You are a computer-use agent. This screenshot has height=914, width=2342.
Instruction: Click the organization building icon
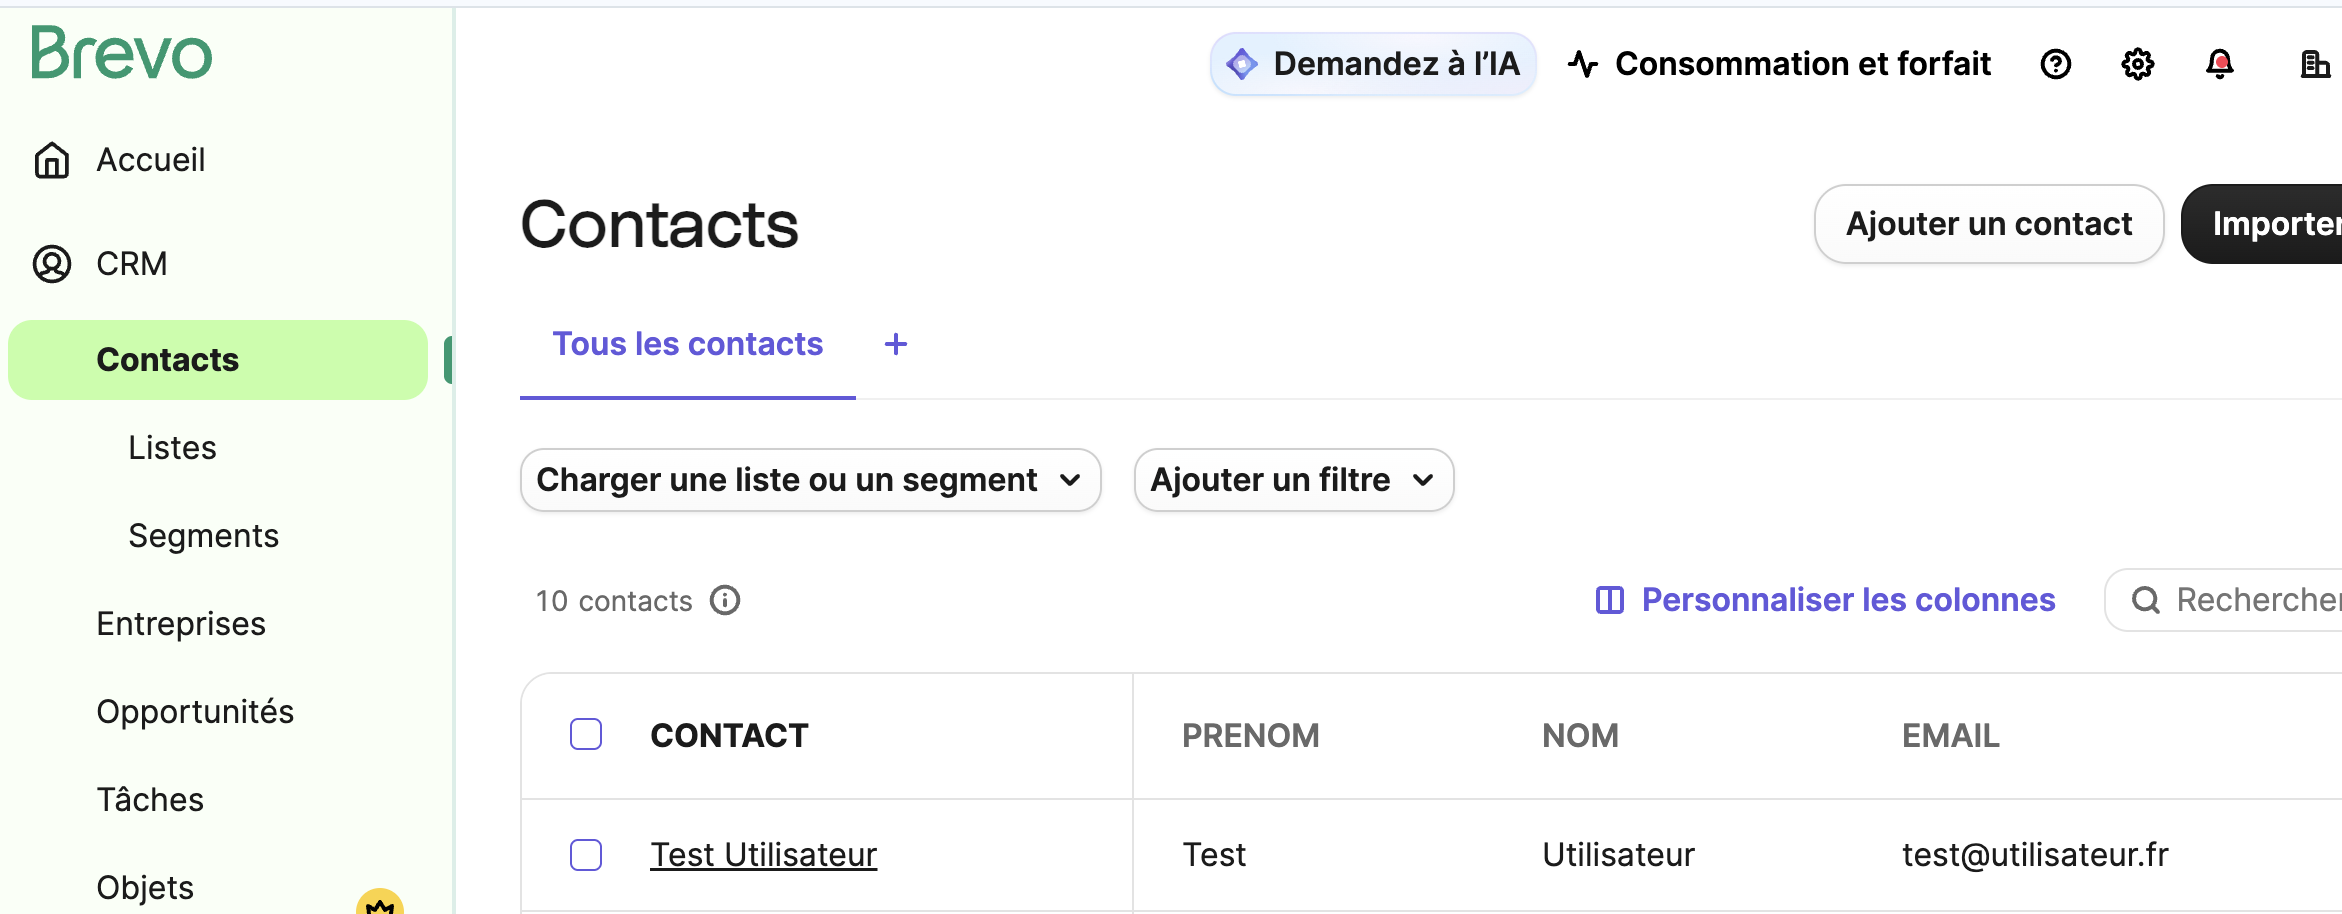pos(2314,65)
